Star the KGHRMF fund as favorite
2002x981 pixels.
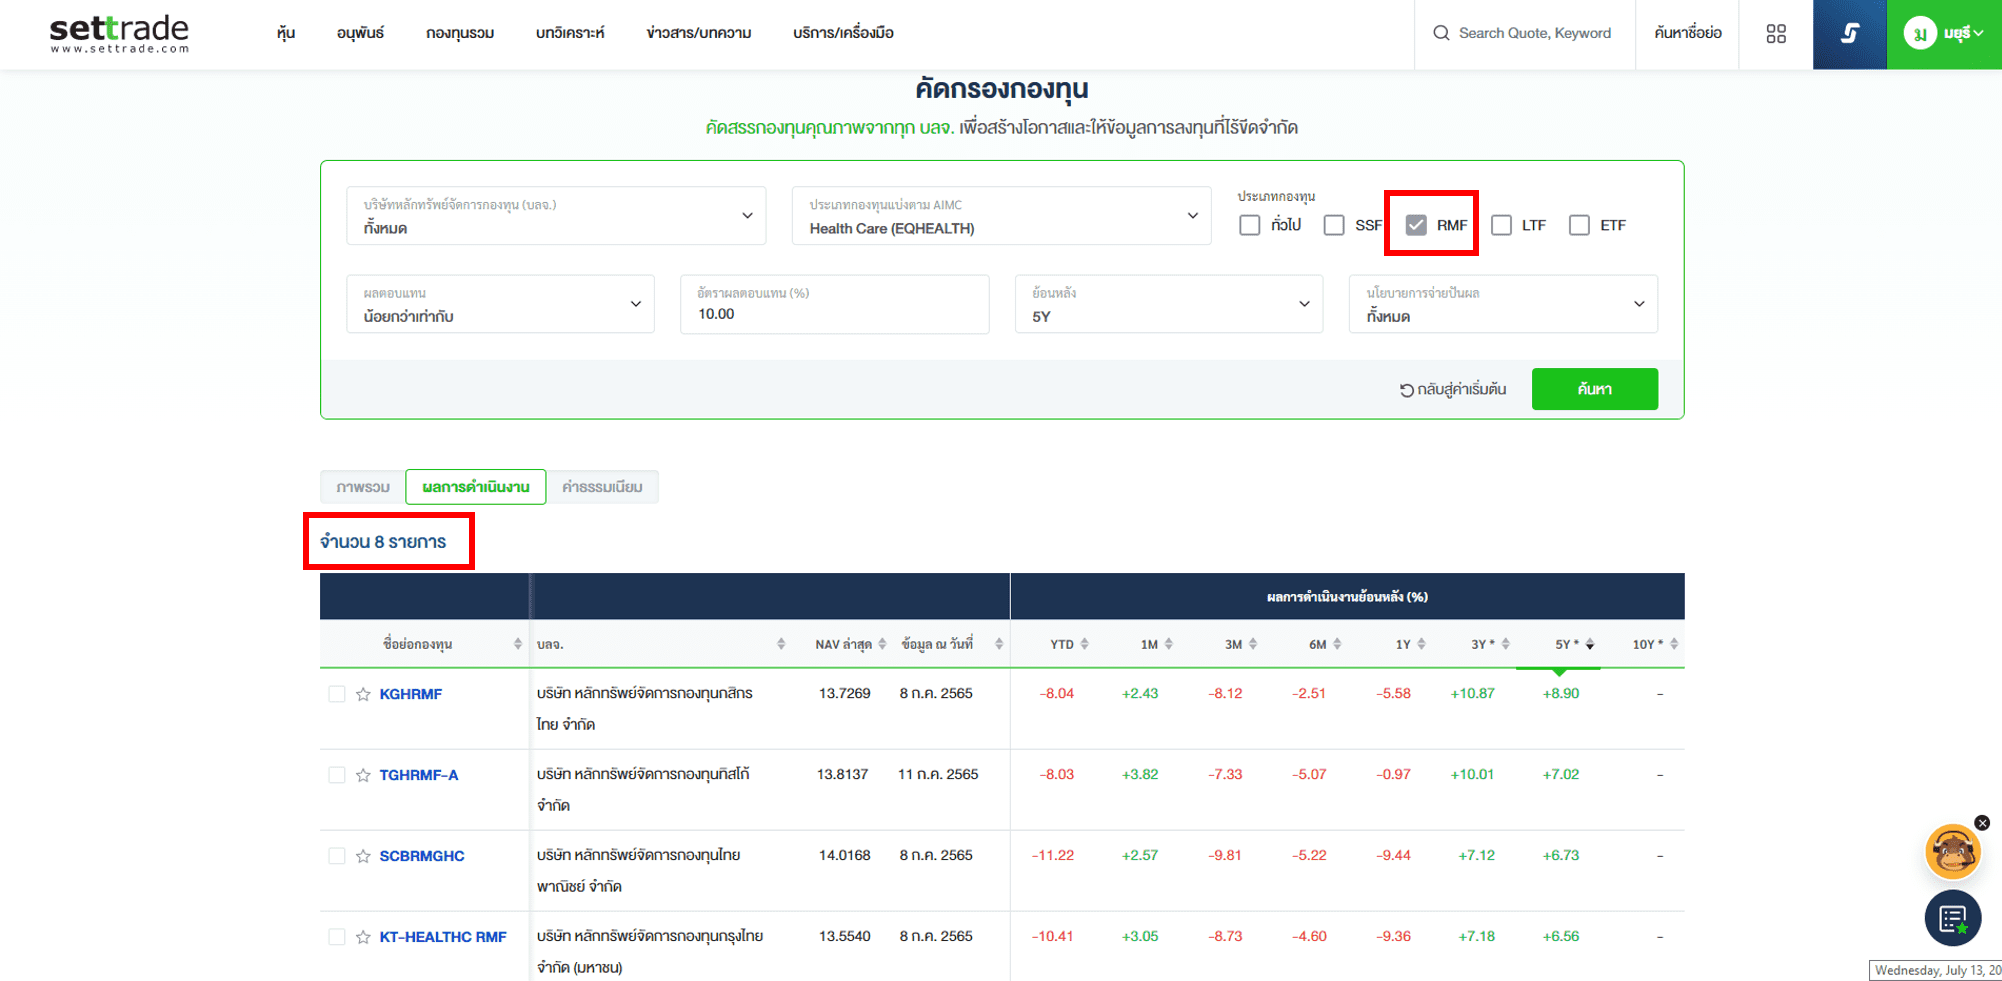coord(363,694)
